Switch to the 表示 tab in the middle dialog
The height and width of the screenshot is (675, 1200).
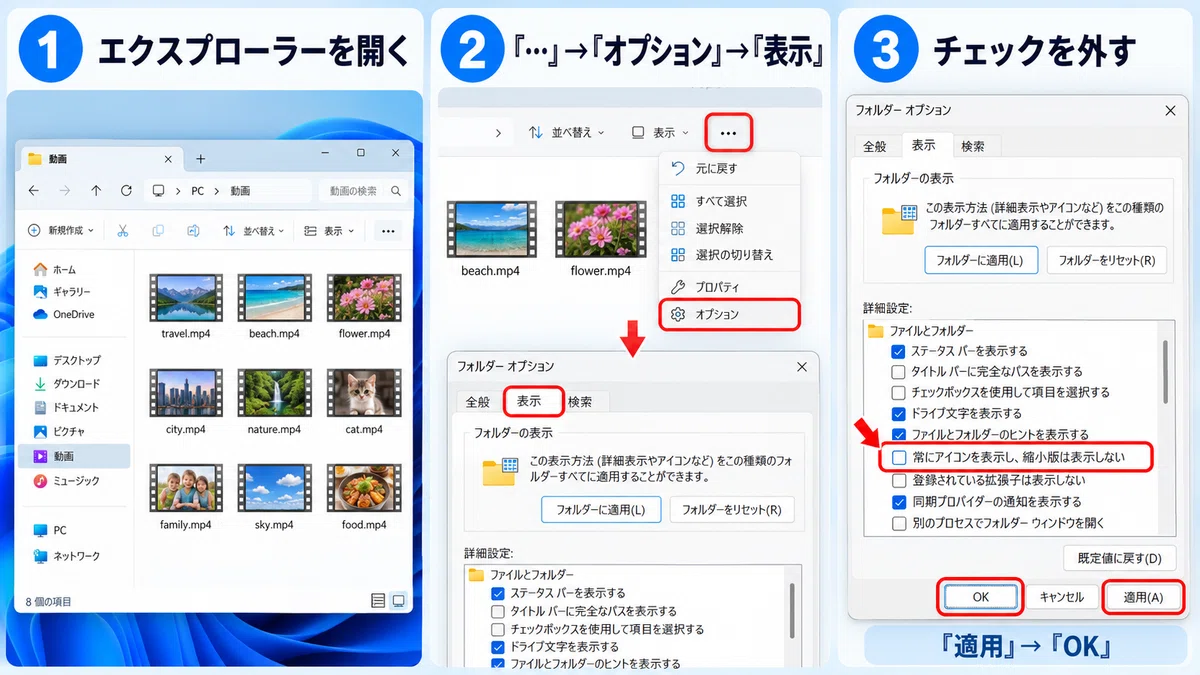click(533, 401)
